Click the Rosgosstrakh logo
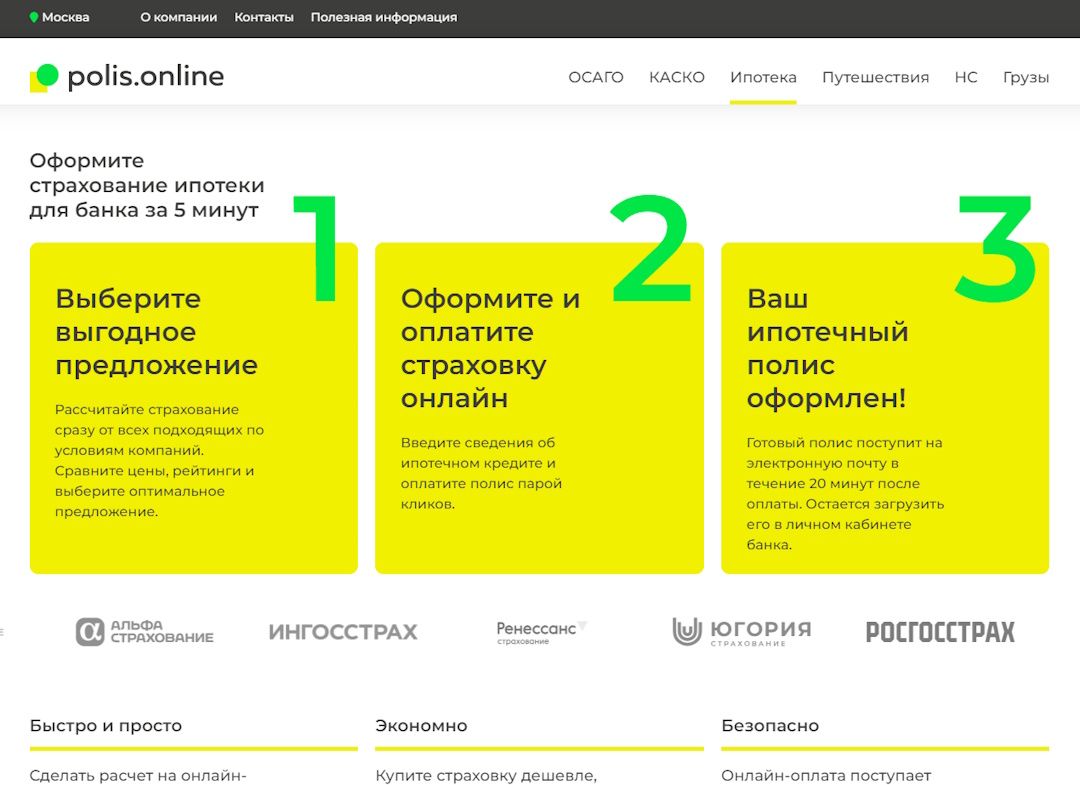 (939, 632)
